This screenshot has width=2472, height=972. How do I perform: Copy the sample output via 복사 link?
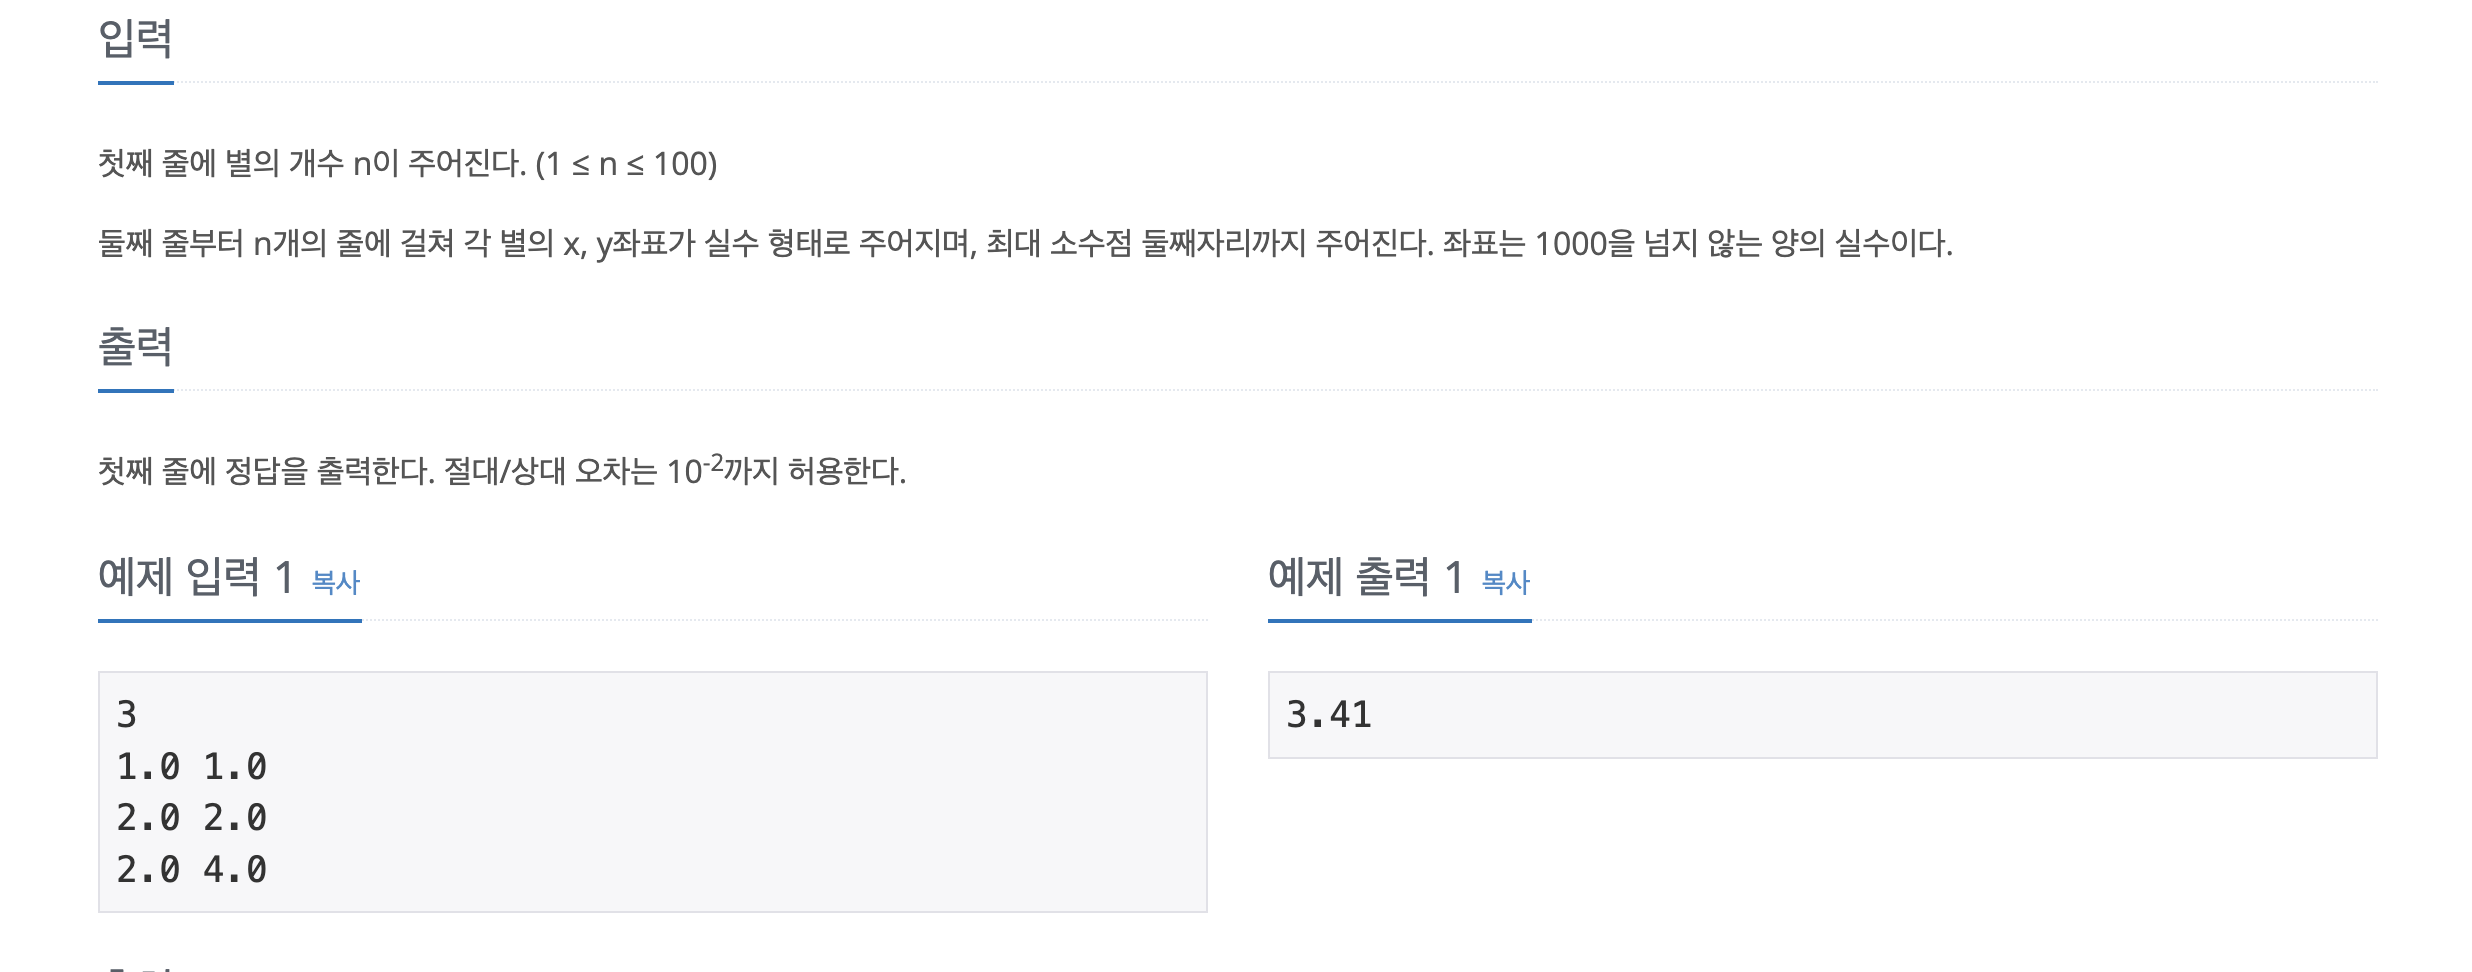1505,582
